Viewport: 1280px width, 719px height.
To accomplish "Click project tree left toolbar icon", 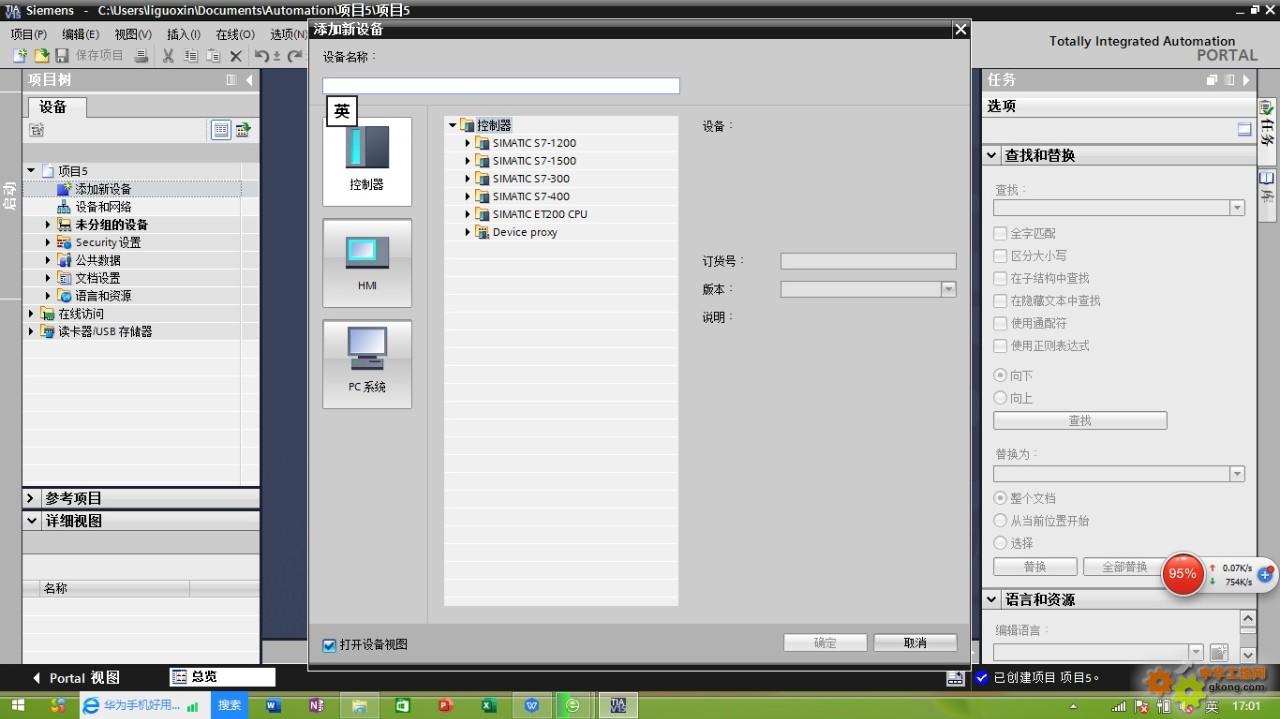I will (x=36, y=130).
